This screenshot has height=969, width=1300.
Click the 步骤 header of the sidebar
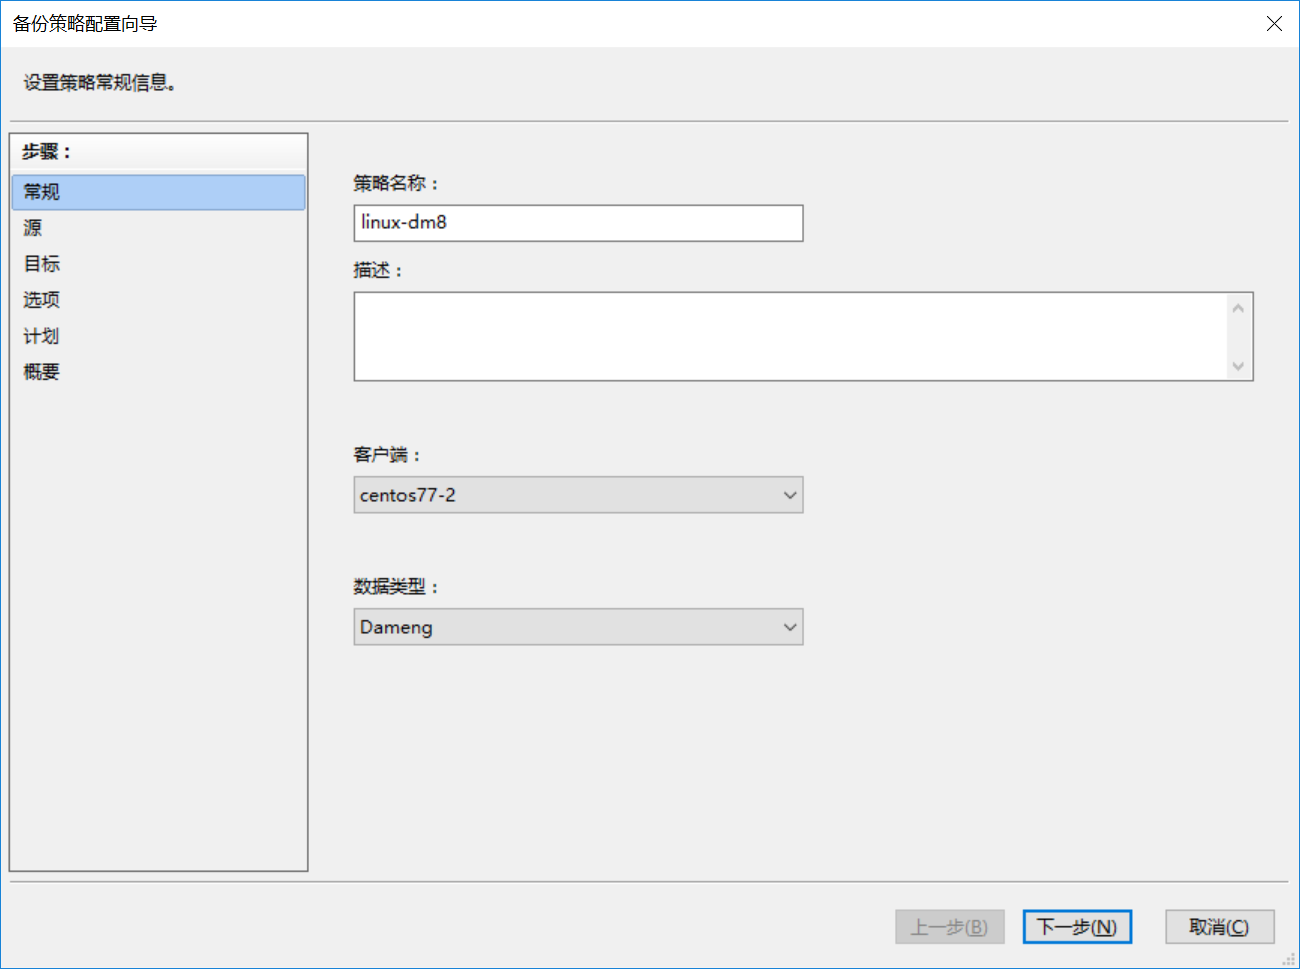tap(47, 152)
